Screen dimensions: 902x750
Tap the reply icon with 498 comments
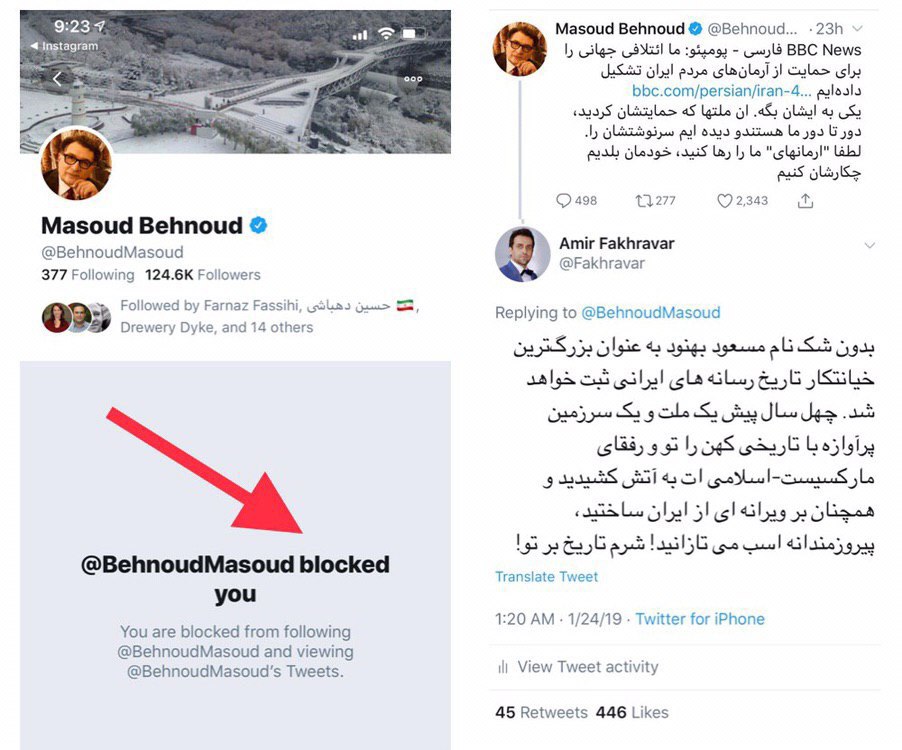[x=563, y=200]
